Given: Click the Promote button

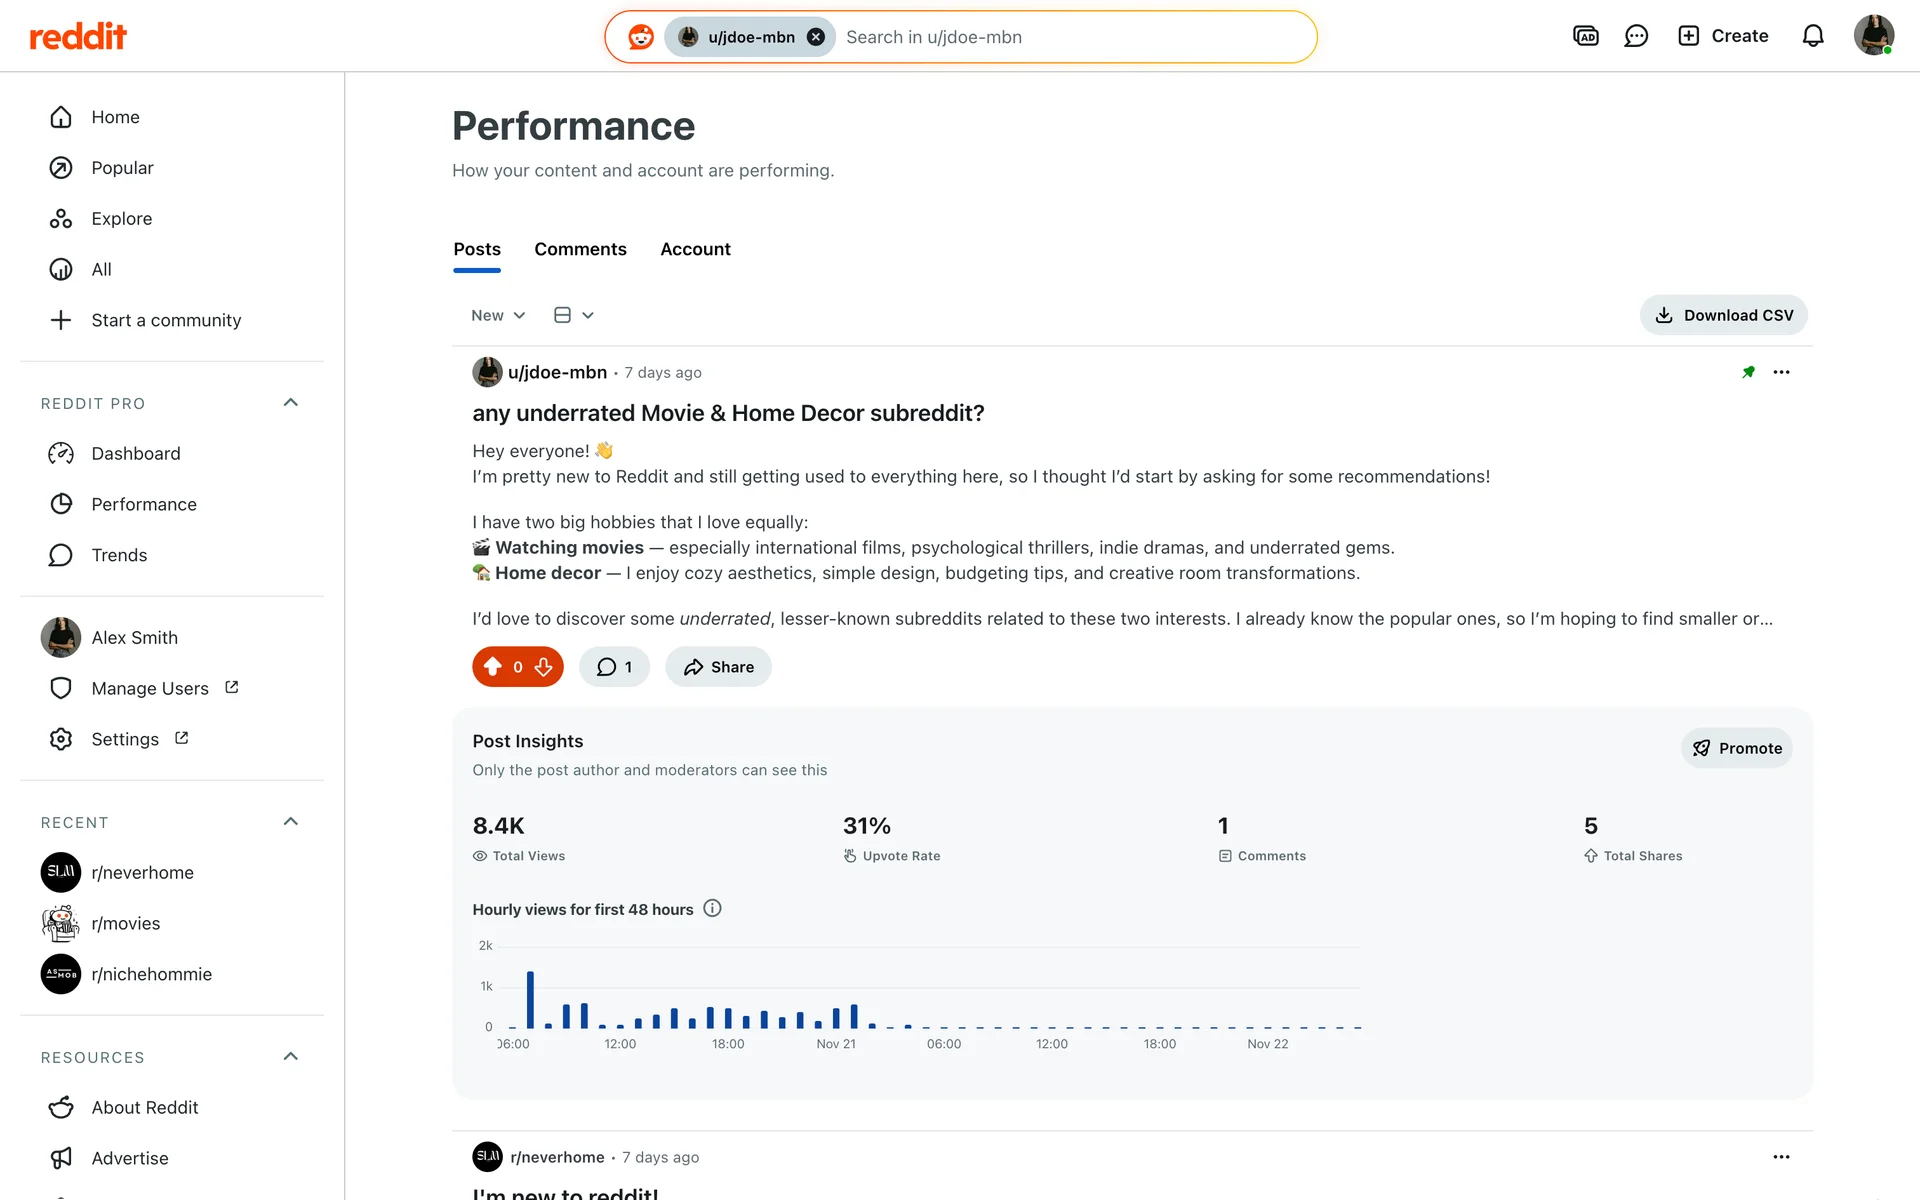Looking at the screenshot, I should pos(1737,748).
